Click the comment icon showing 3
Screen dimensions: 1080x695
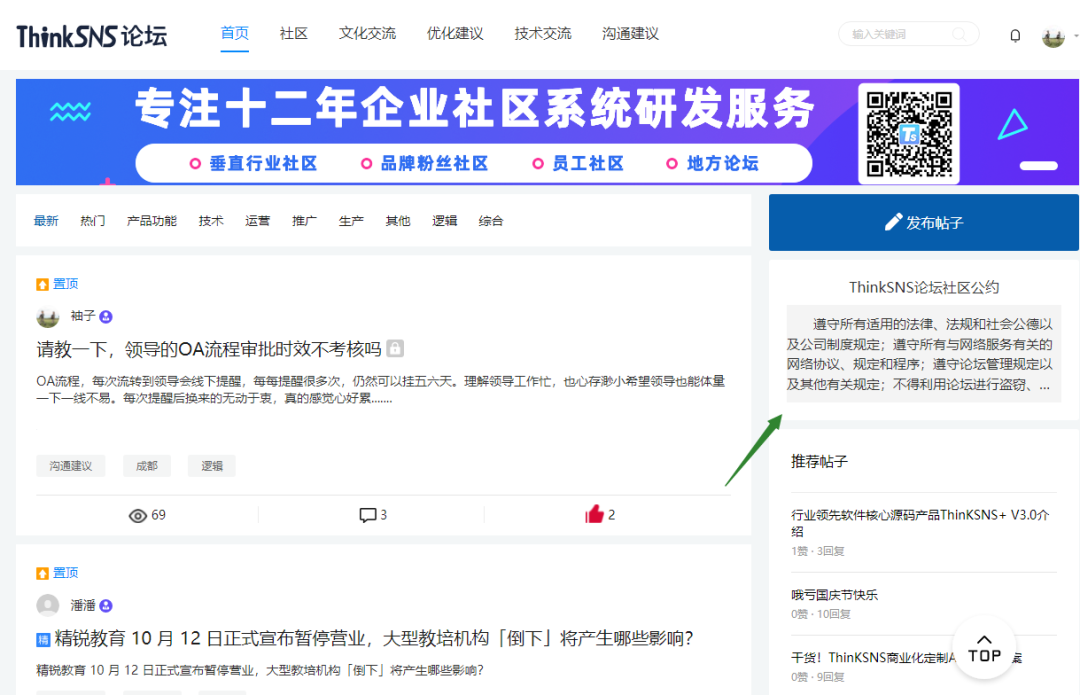368,515
